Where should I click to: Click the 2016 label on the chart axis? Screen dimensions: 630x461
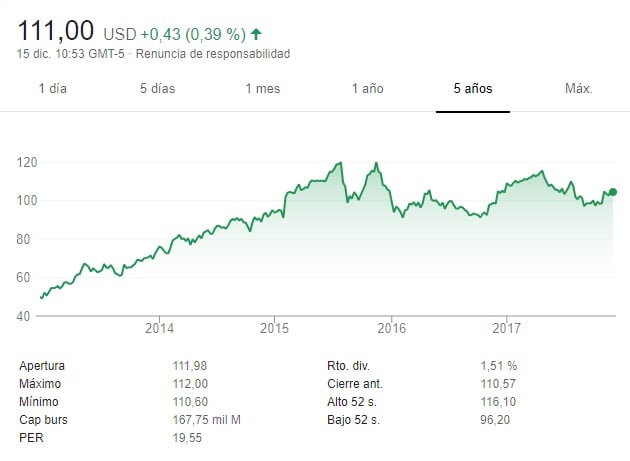391,328
